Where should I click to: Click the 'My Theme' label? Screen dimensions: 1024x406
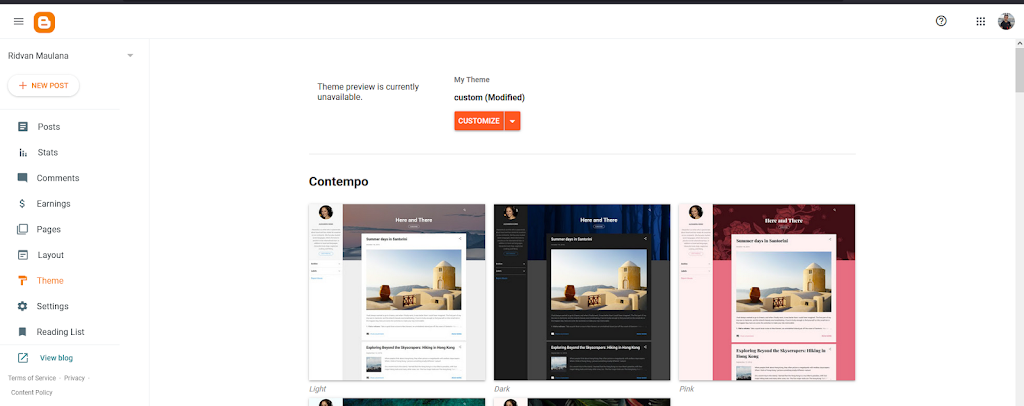(472, 80)
